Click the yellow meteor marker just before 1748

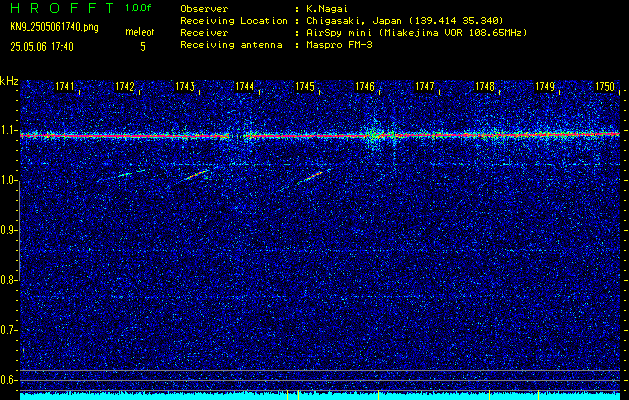[x=489, y=395]
